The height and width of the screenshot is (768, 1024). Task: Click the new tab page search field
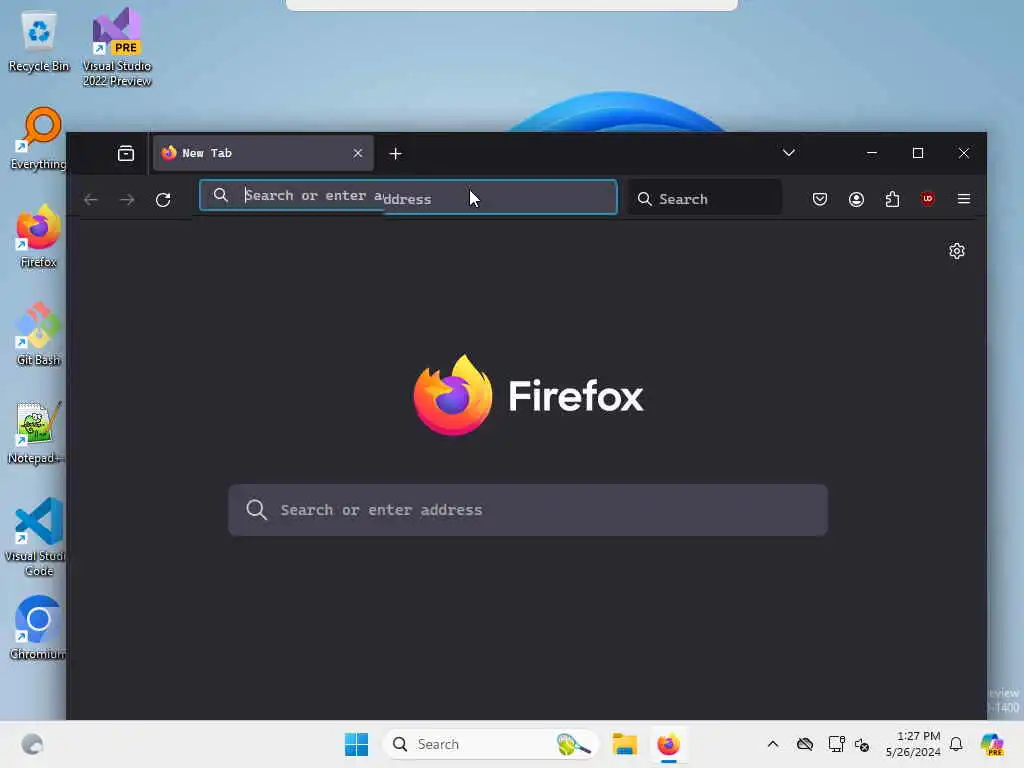(x=528, y=510)
